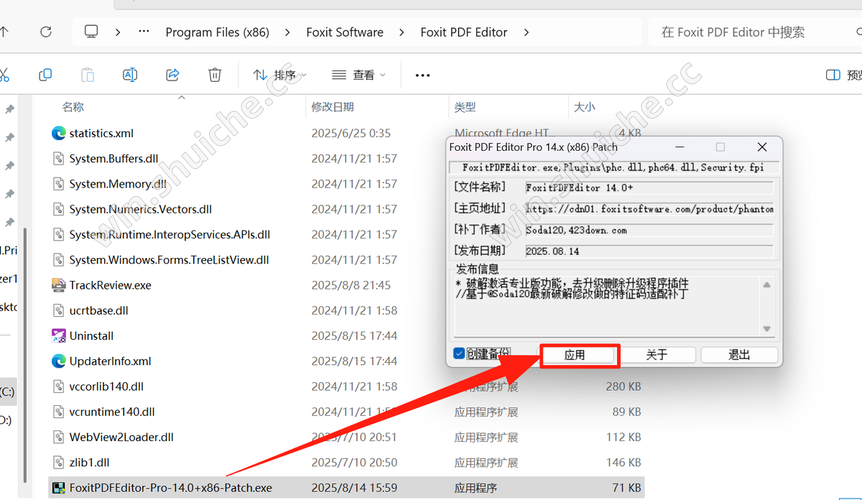The width and height of the screenshot is (862, 500).
Task: Open the 查看 view dropdown
Action: (359, 75)
